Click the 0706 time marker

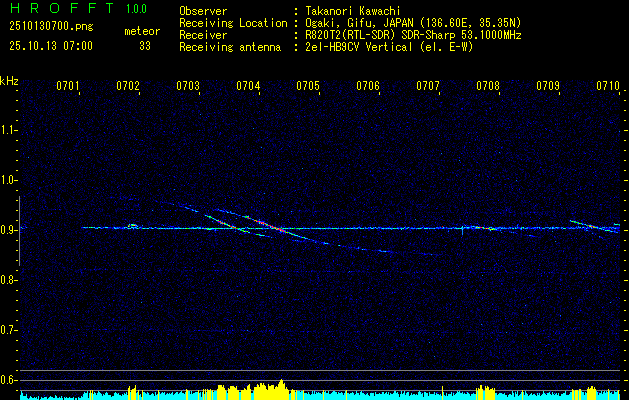[368, 86]
